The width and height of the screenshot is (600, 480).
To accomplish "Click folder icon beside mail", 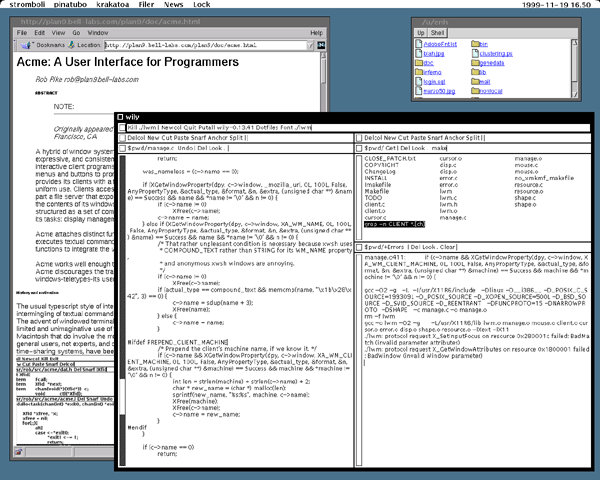I will click(475, 82).
